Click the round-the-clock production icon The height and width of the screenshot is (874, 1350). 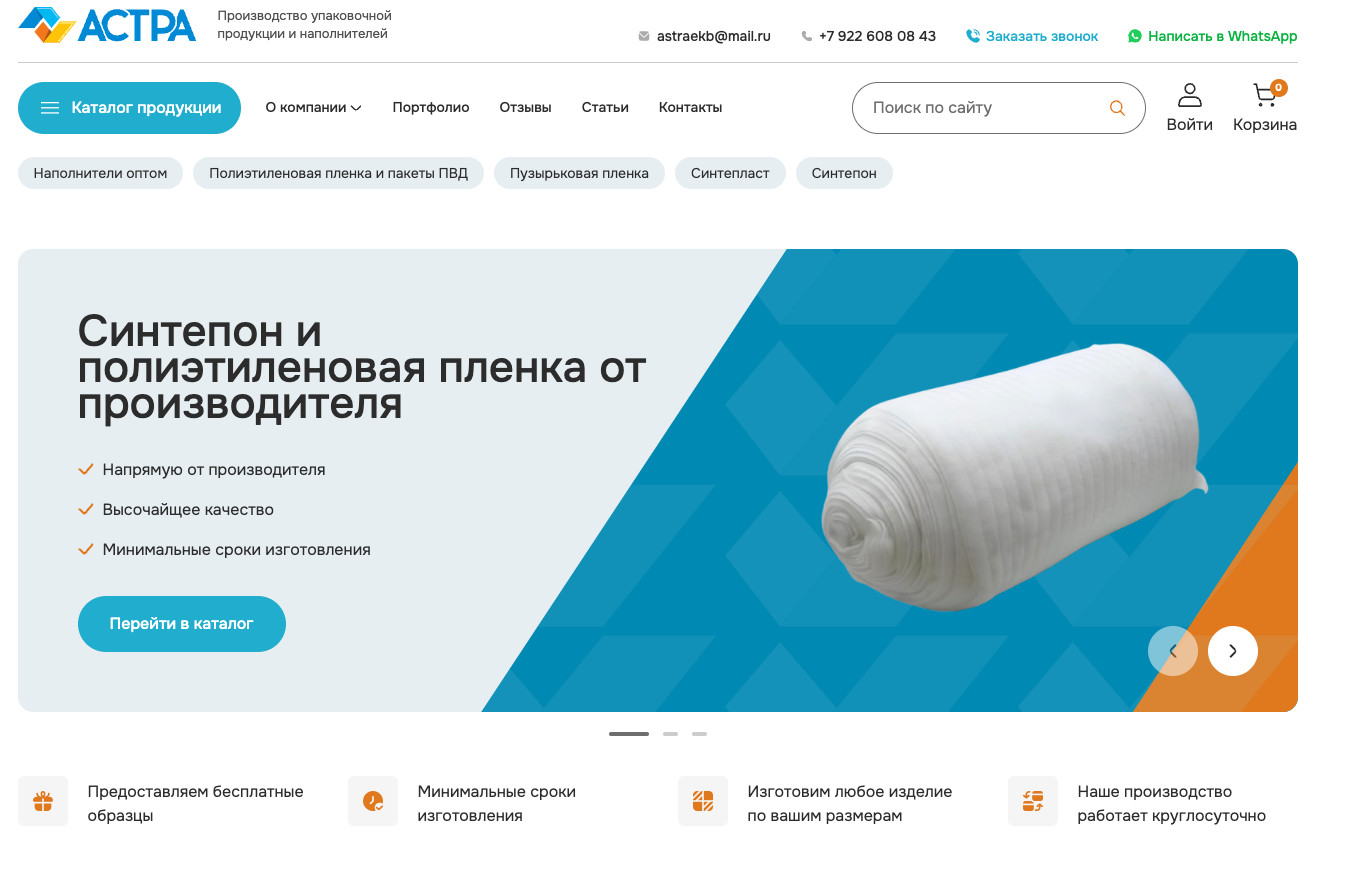[x=1033, y=801]
